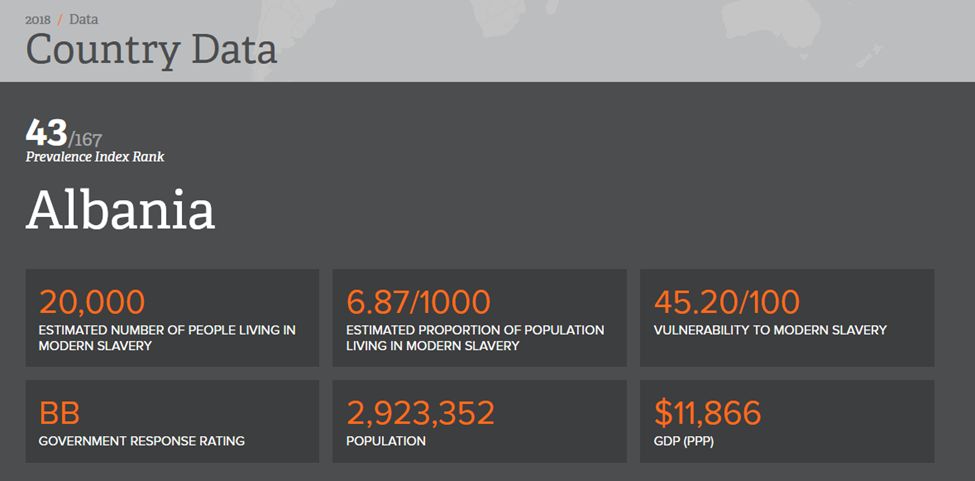
Task: Click the /167 total rank text
Action: point(85,139)
